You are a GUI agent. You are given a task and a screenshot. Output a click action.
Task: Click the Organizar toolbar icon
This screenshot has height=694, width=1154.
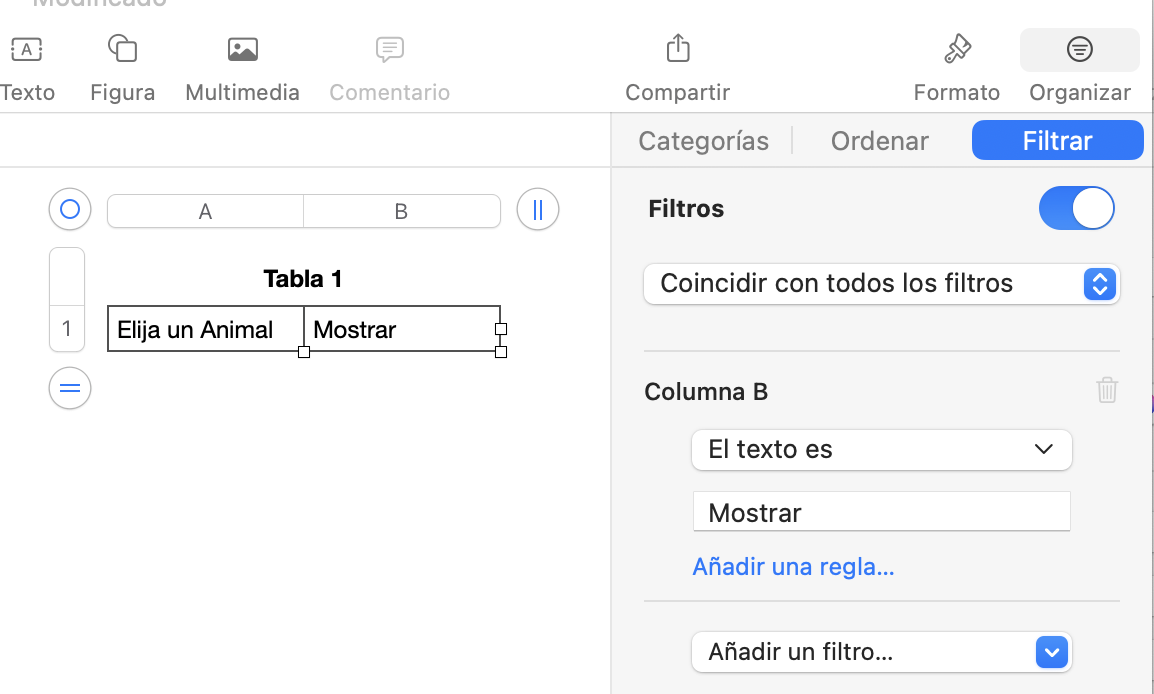[1079, 49]
